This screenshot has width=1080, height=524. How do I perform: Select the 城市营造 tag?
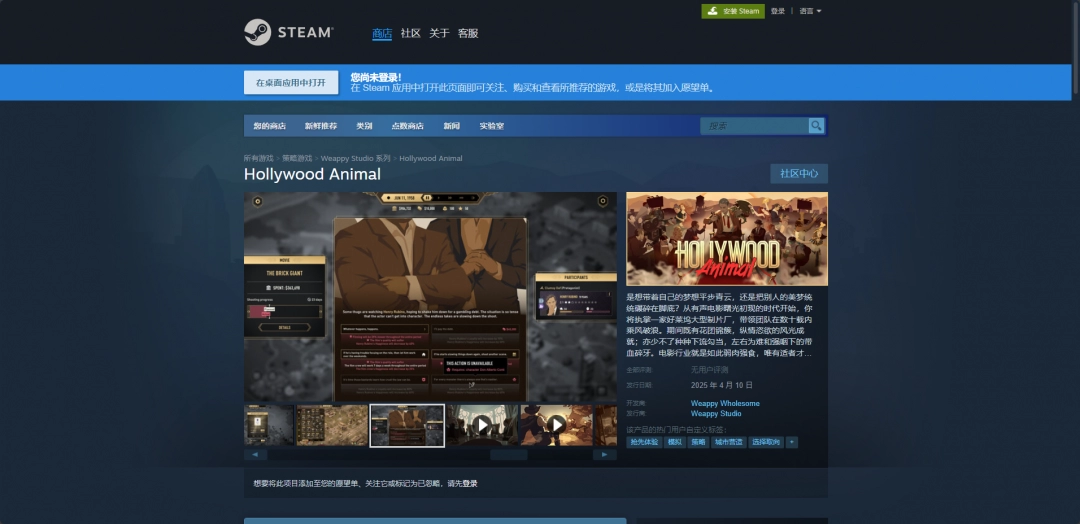pos(728,442)
